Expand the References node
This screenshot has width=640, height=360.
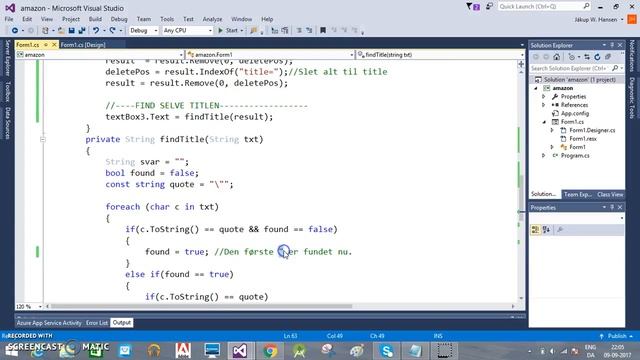[544, 105]
